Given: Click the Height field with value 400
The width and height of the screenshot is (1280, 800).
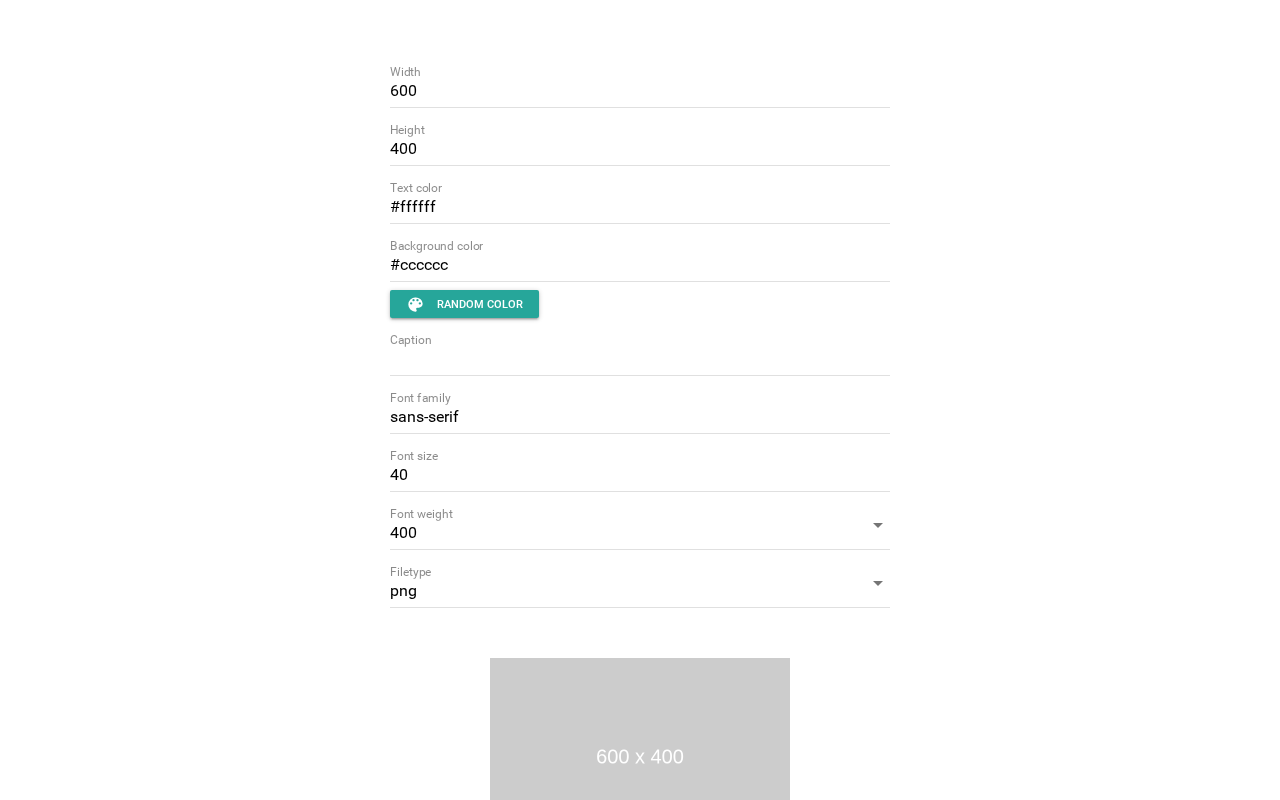Looking at the screenshot, I should pyautogui.click(x=640, y=149).
